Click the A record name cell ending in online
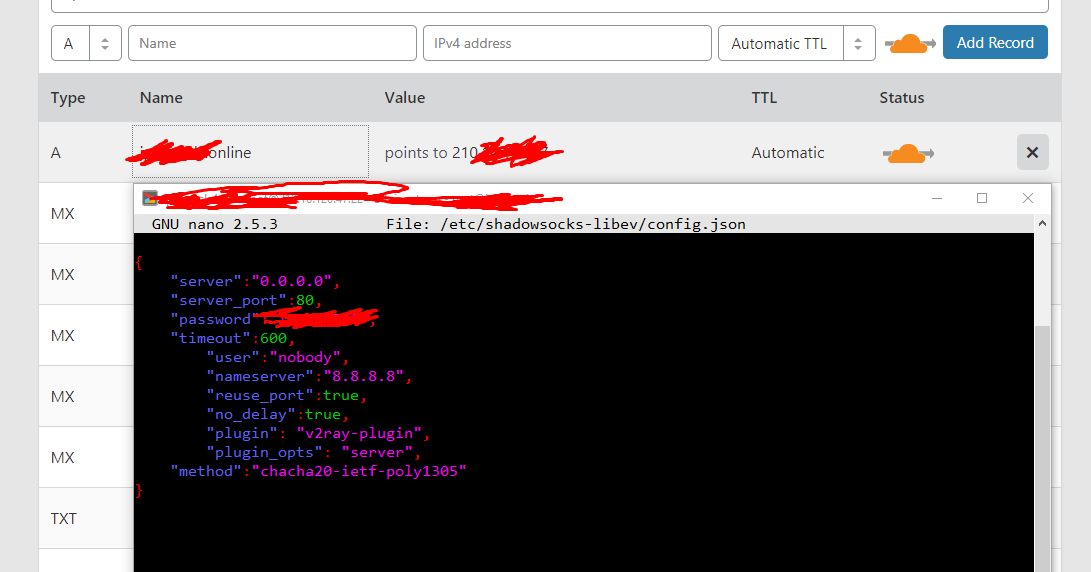The width and height of the screenshot is (1091, 572). [250, 152]
